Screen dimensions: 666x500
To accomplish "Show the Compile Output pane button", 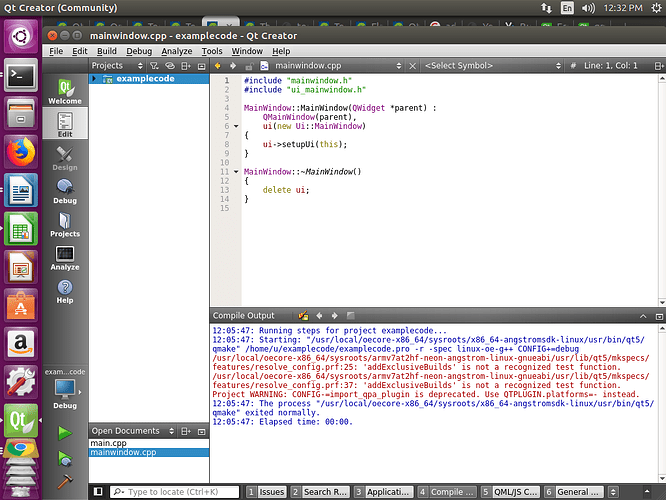I will click(447, 492).
